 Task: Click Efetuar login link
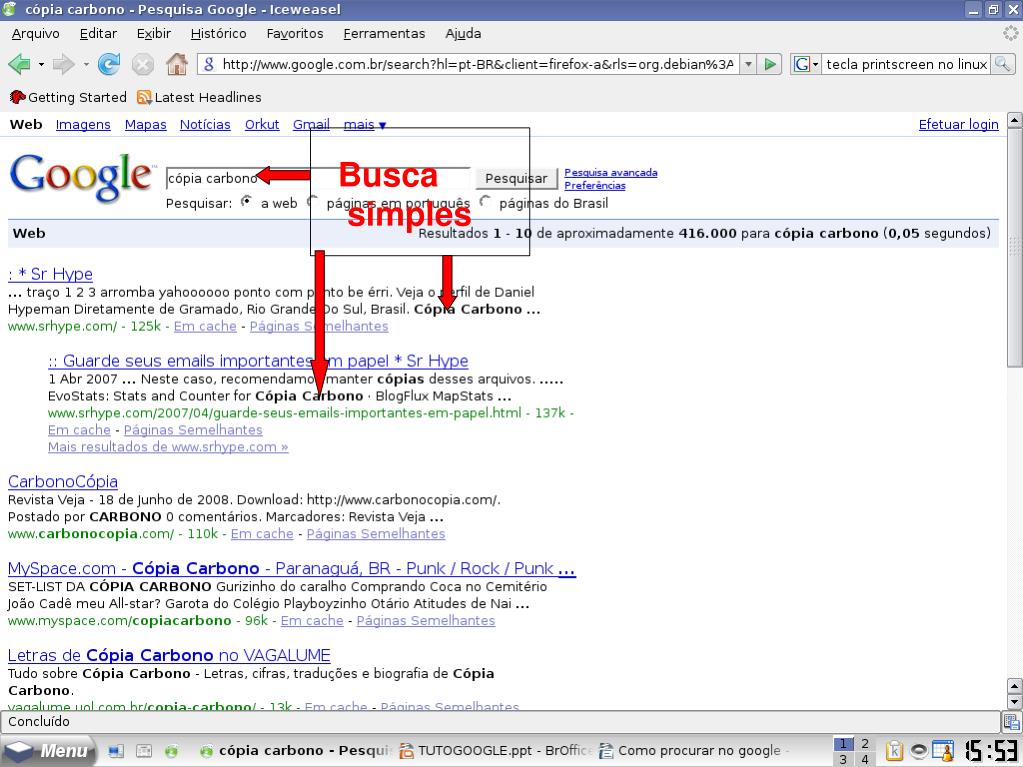(x=958, y=125)
